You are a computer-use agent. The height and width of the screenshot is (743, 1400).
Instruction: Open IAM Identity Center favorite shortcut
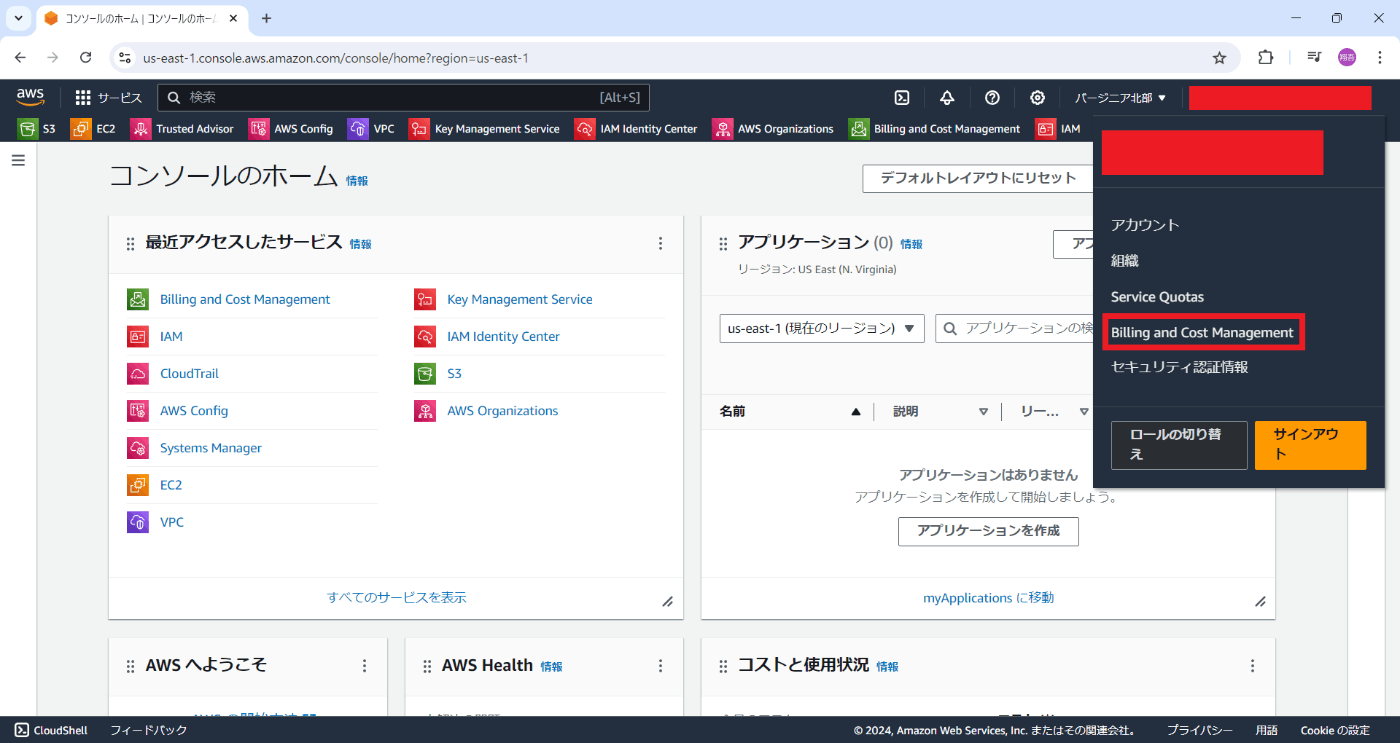tap(636, 129)
